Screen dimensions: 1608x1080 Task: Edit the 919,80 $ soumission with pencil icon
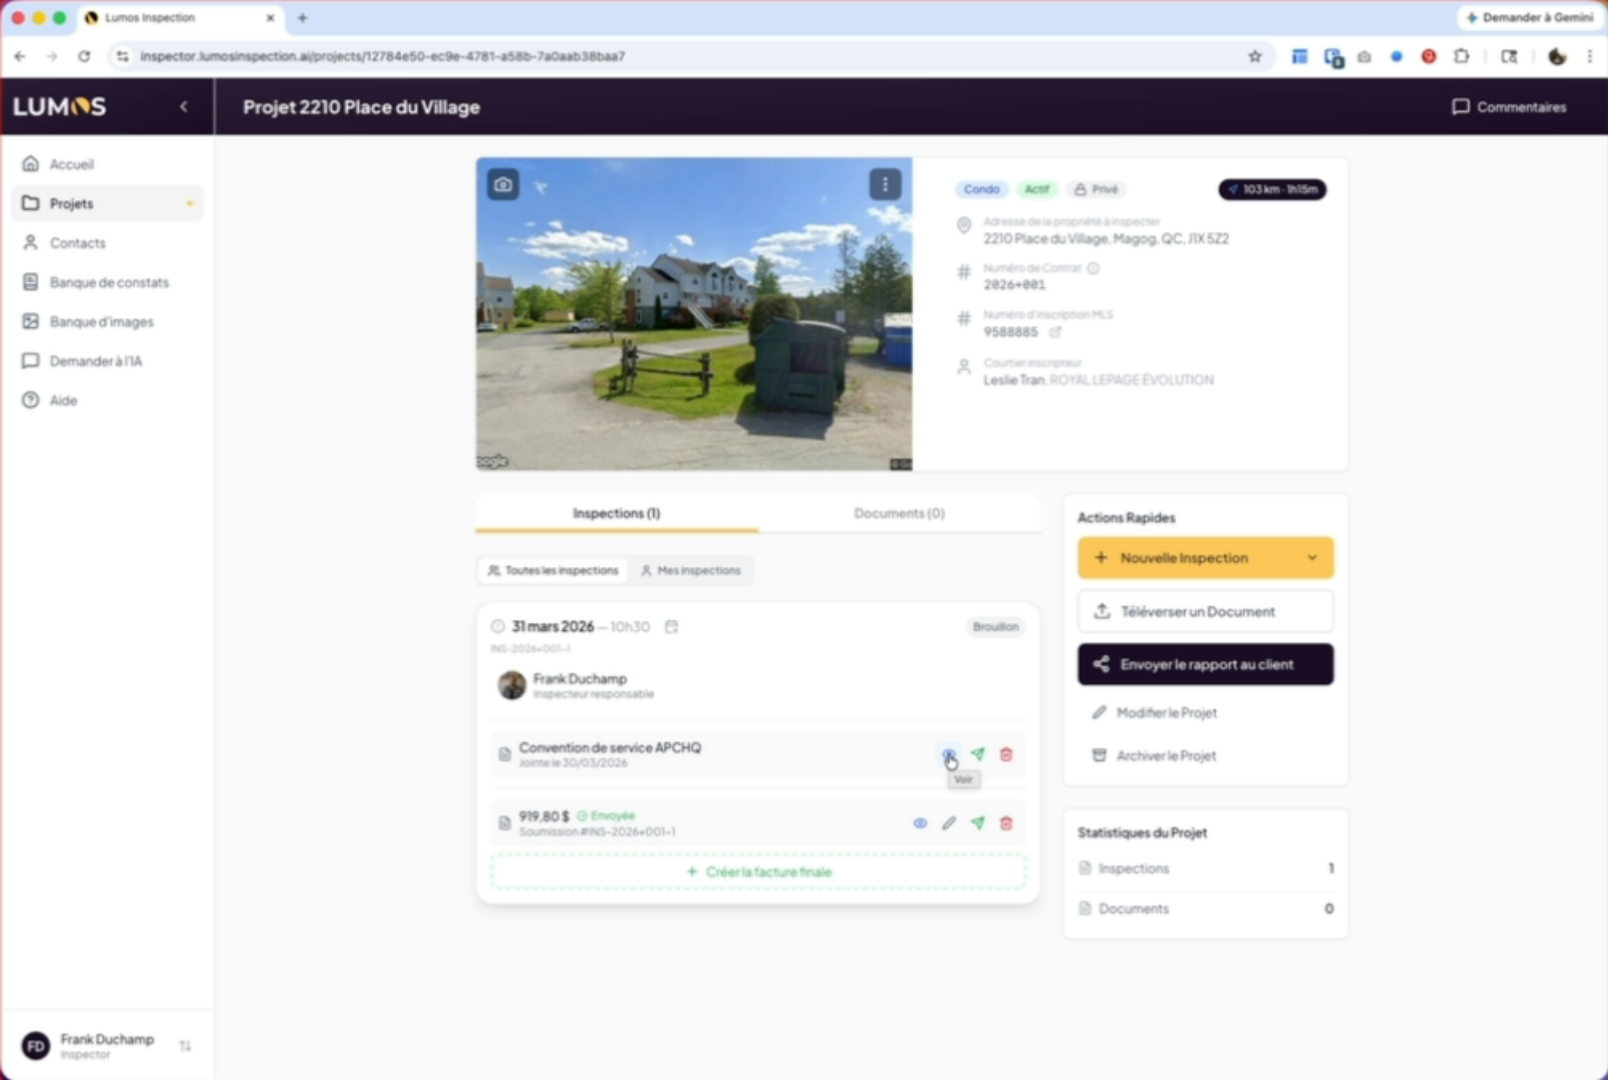(x=949, y=823)
